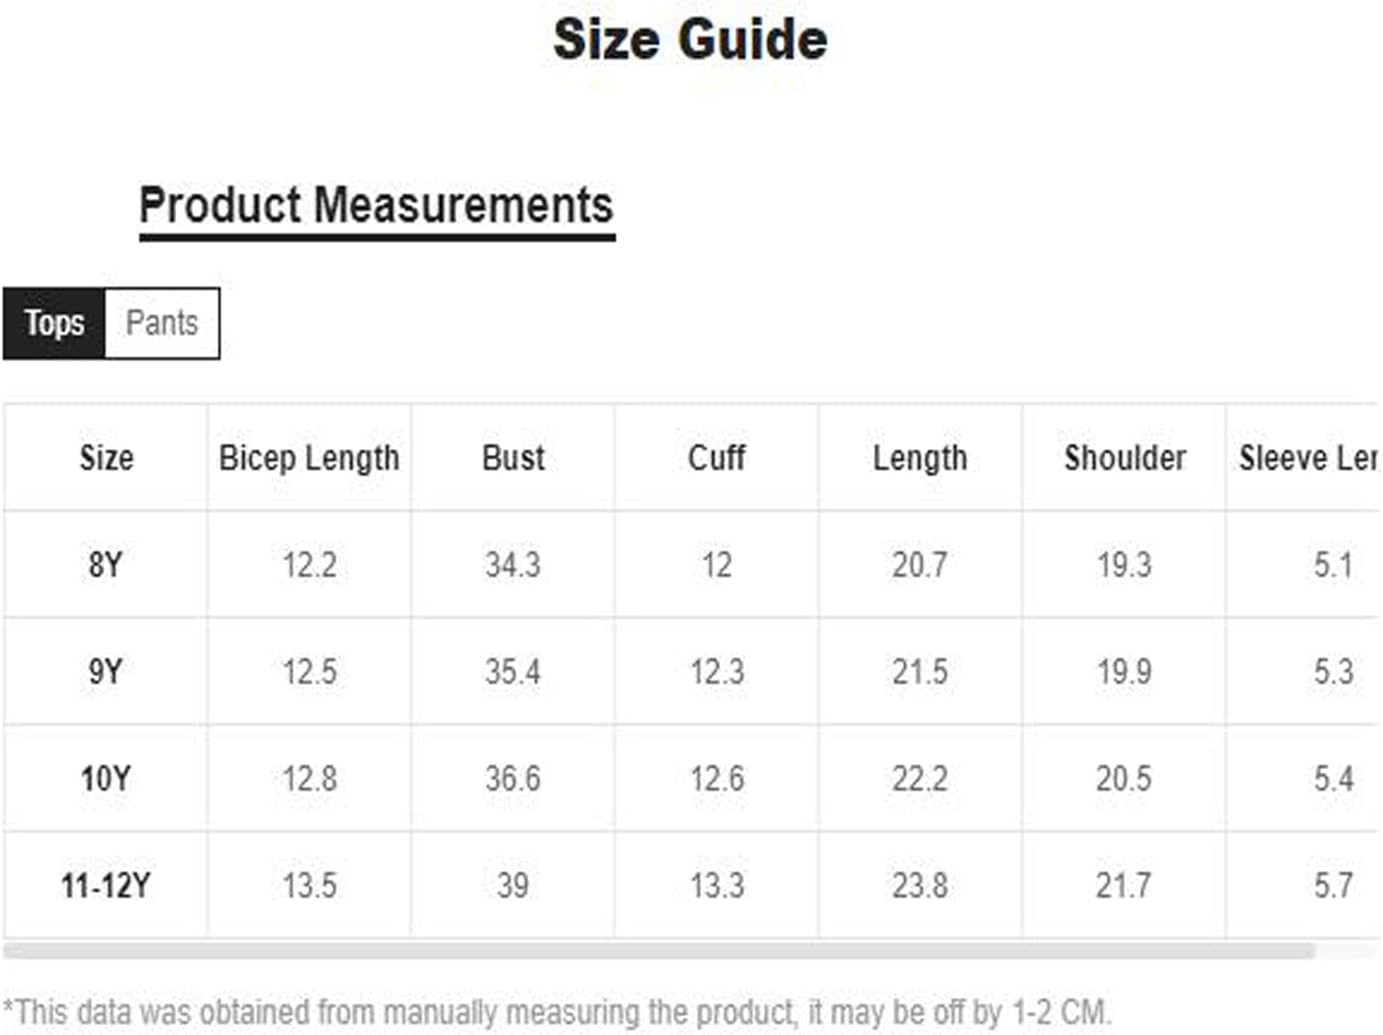
Task: Click the Bicep Length column header
Action: click(309, 458)
